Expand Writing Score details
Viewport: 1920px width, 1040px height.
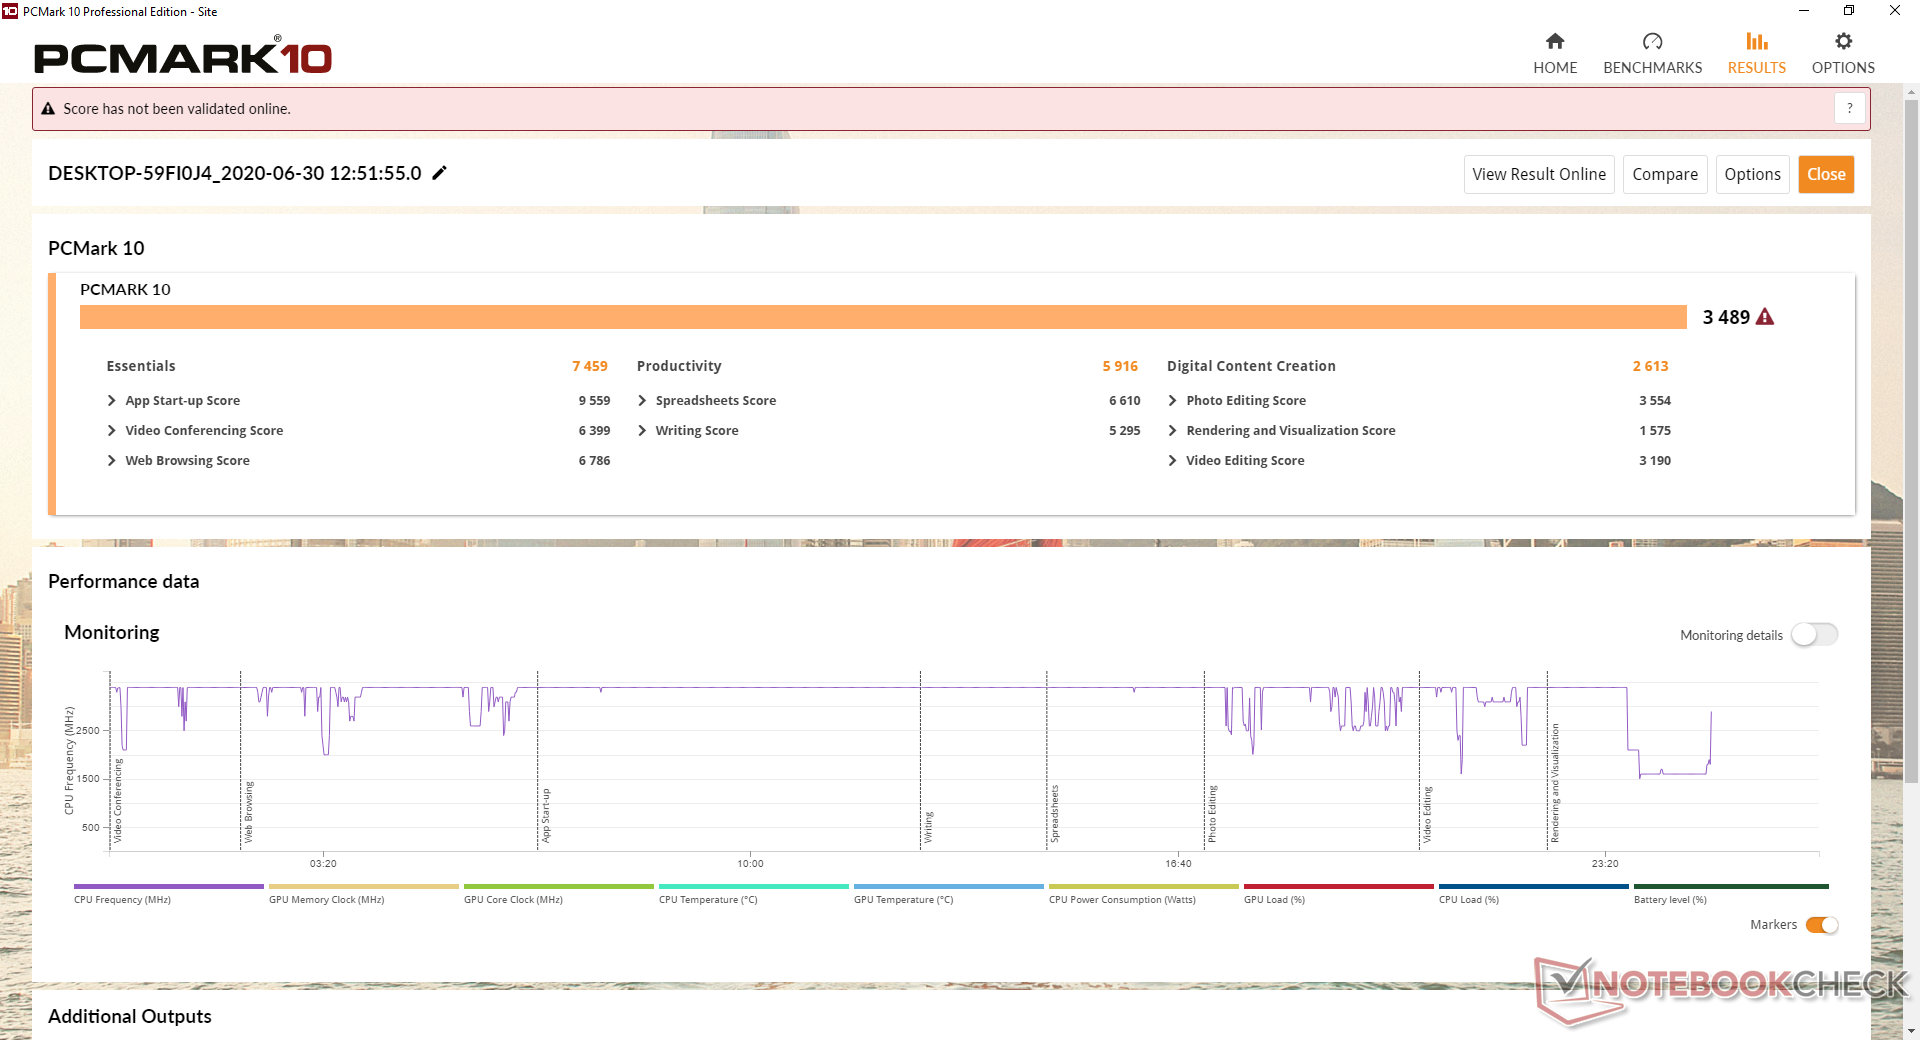pos(642,430)
